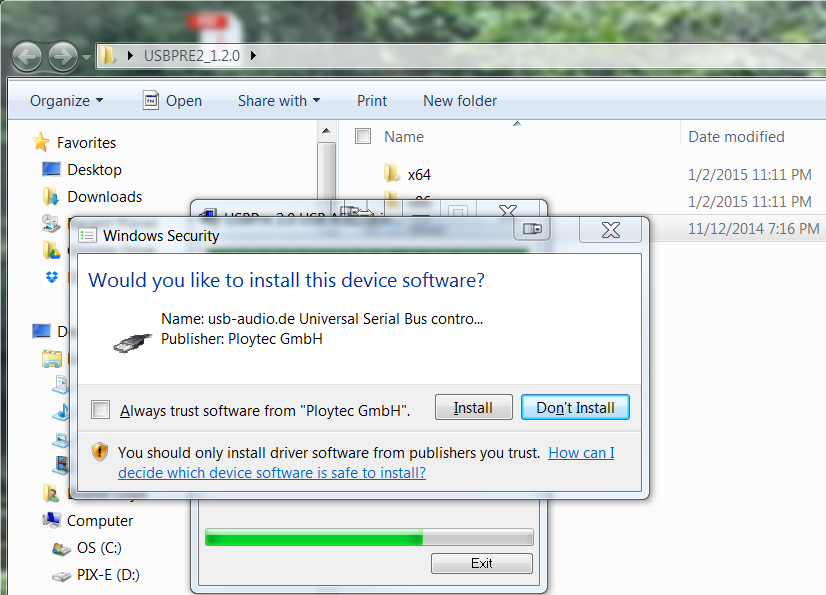Select OS (C:) drive
The width and height of the screenshot is (826, 595).
[x=99, y=548]
